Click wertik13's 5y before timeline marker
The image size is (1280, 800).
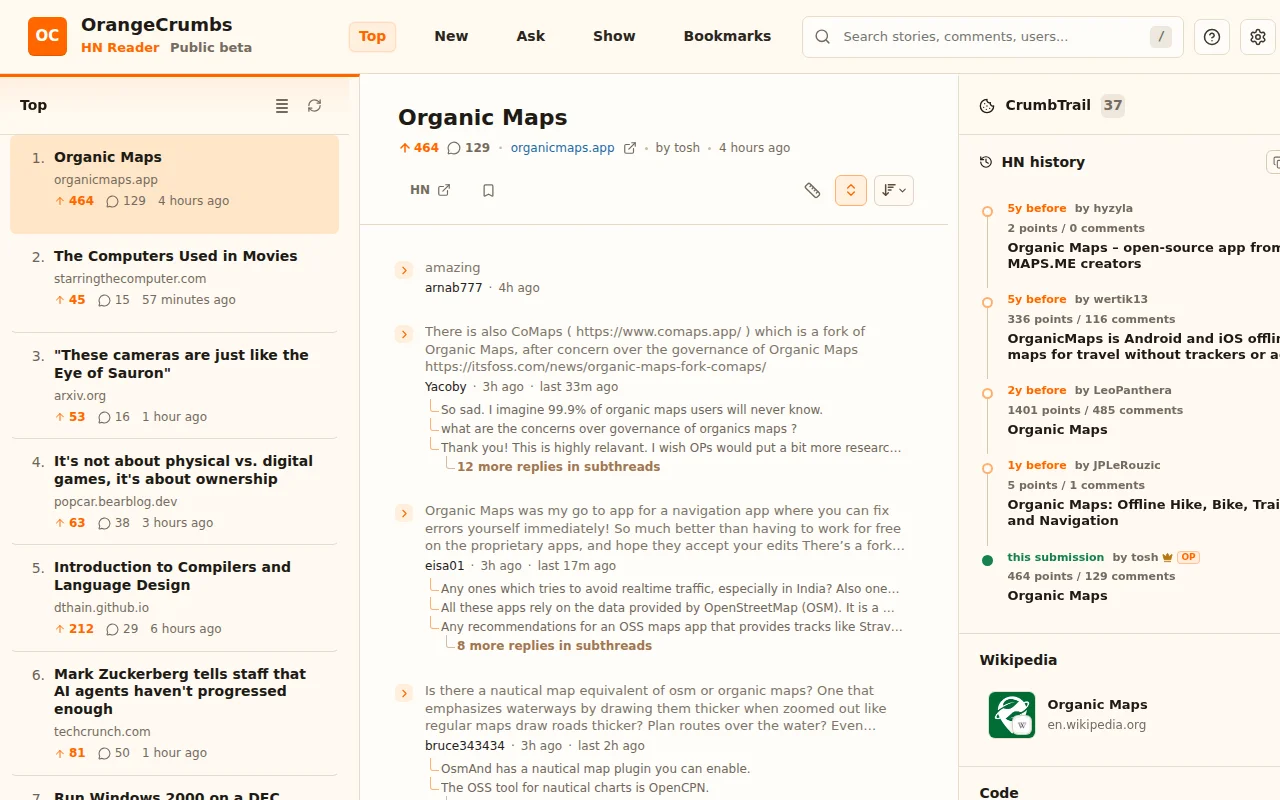tap(988, 302)
